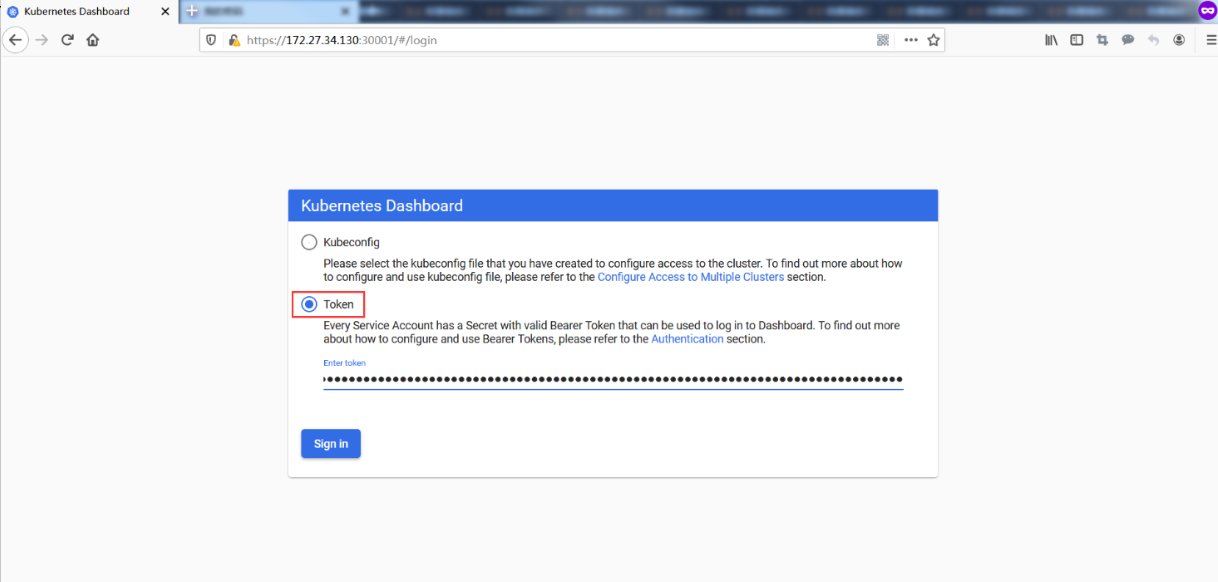Open the QR code icon in address bar
This screenshot has width=1218, height=582.
(883, 40)
